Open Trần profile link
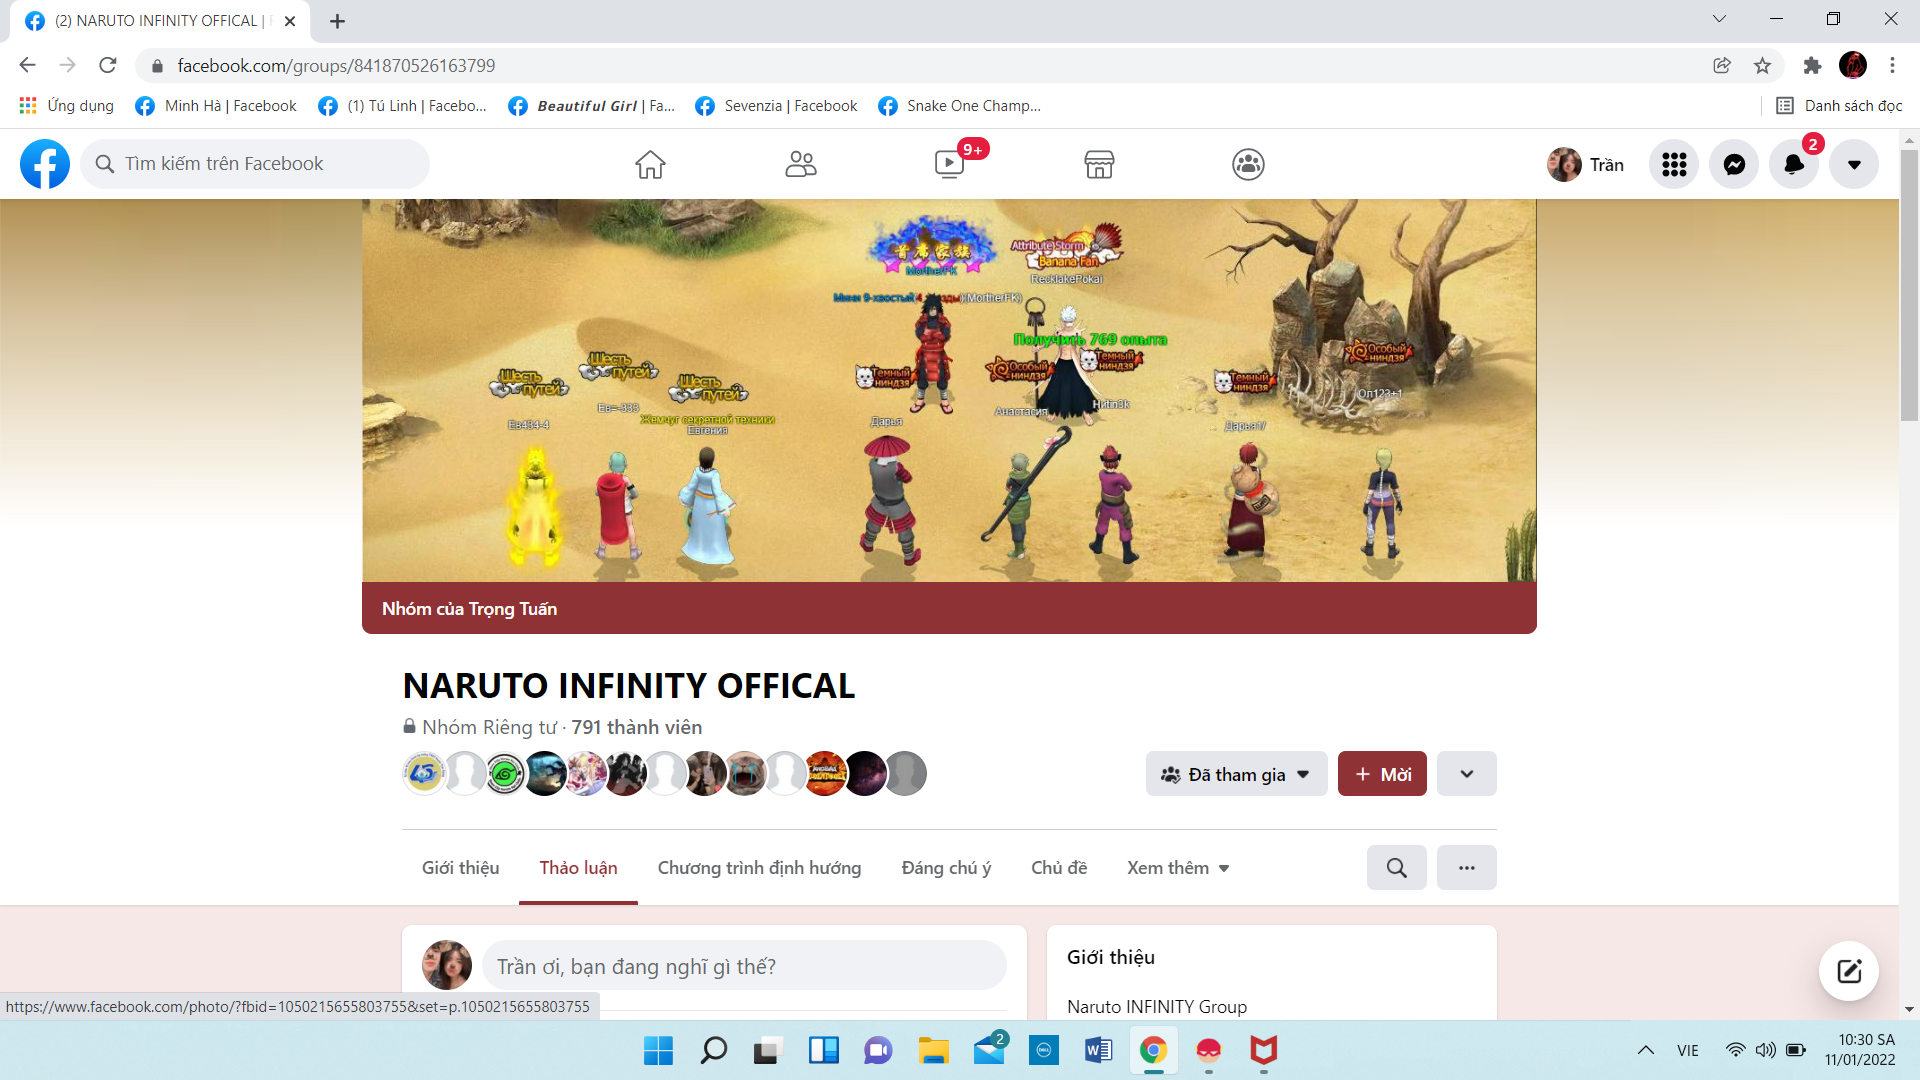The width and height of the screenshot is (1920, 1080). point(1586,164)
